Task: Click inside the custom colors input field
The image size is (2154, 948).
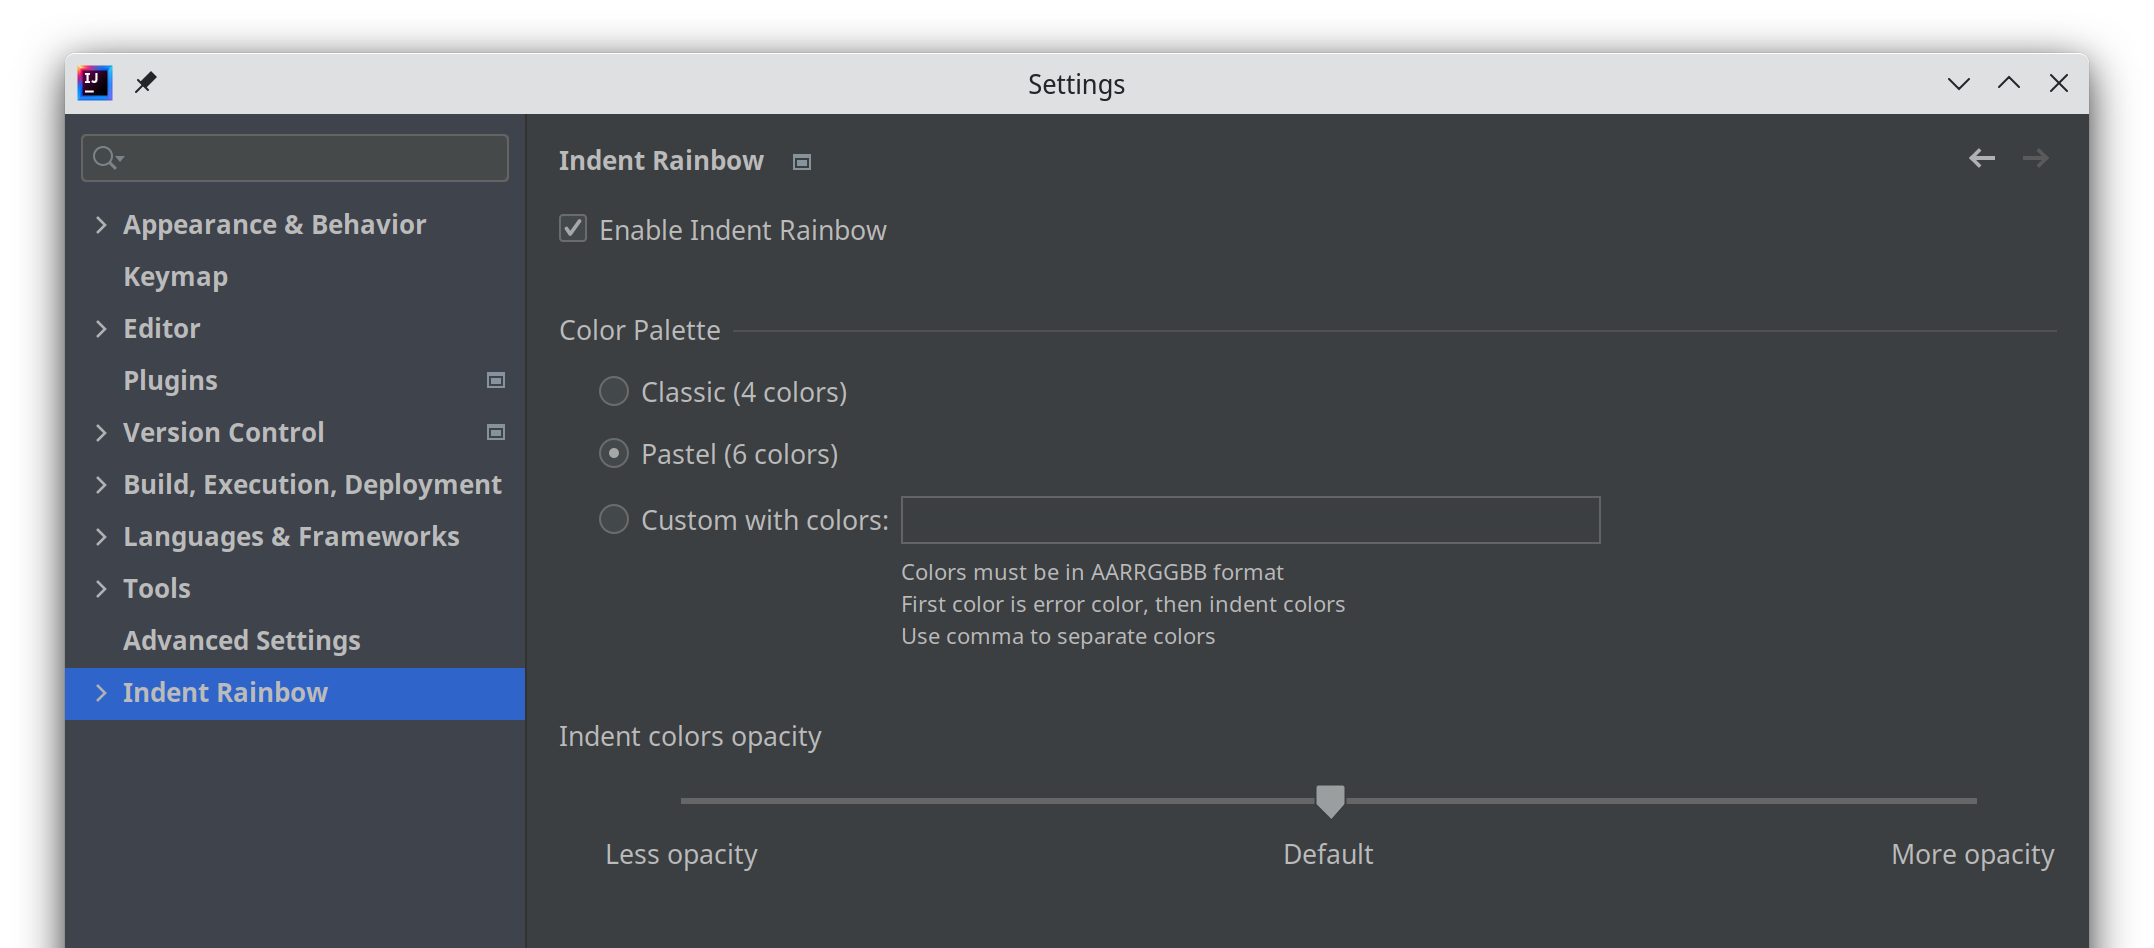Action: (1250, 520)
